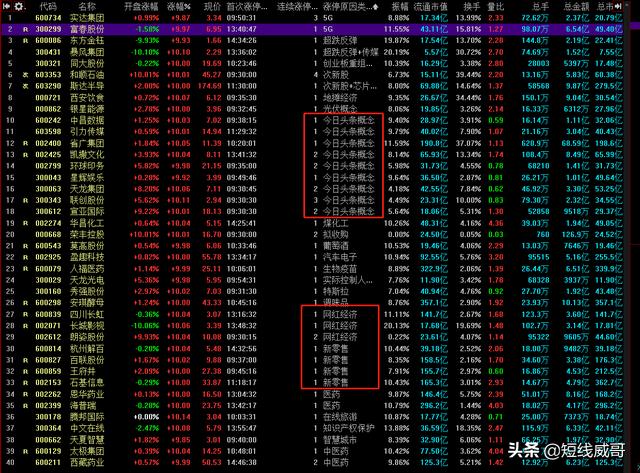The width and height of the screenshot is (640, 473).
Task: Click the 知识产权保护 reason in row 37
Action: pyautogui.click(x=349, y=428)
